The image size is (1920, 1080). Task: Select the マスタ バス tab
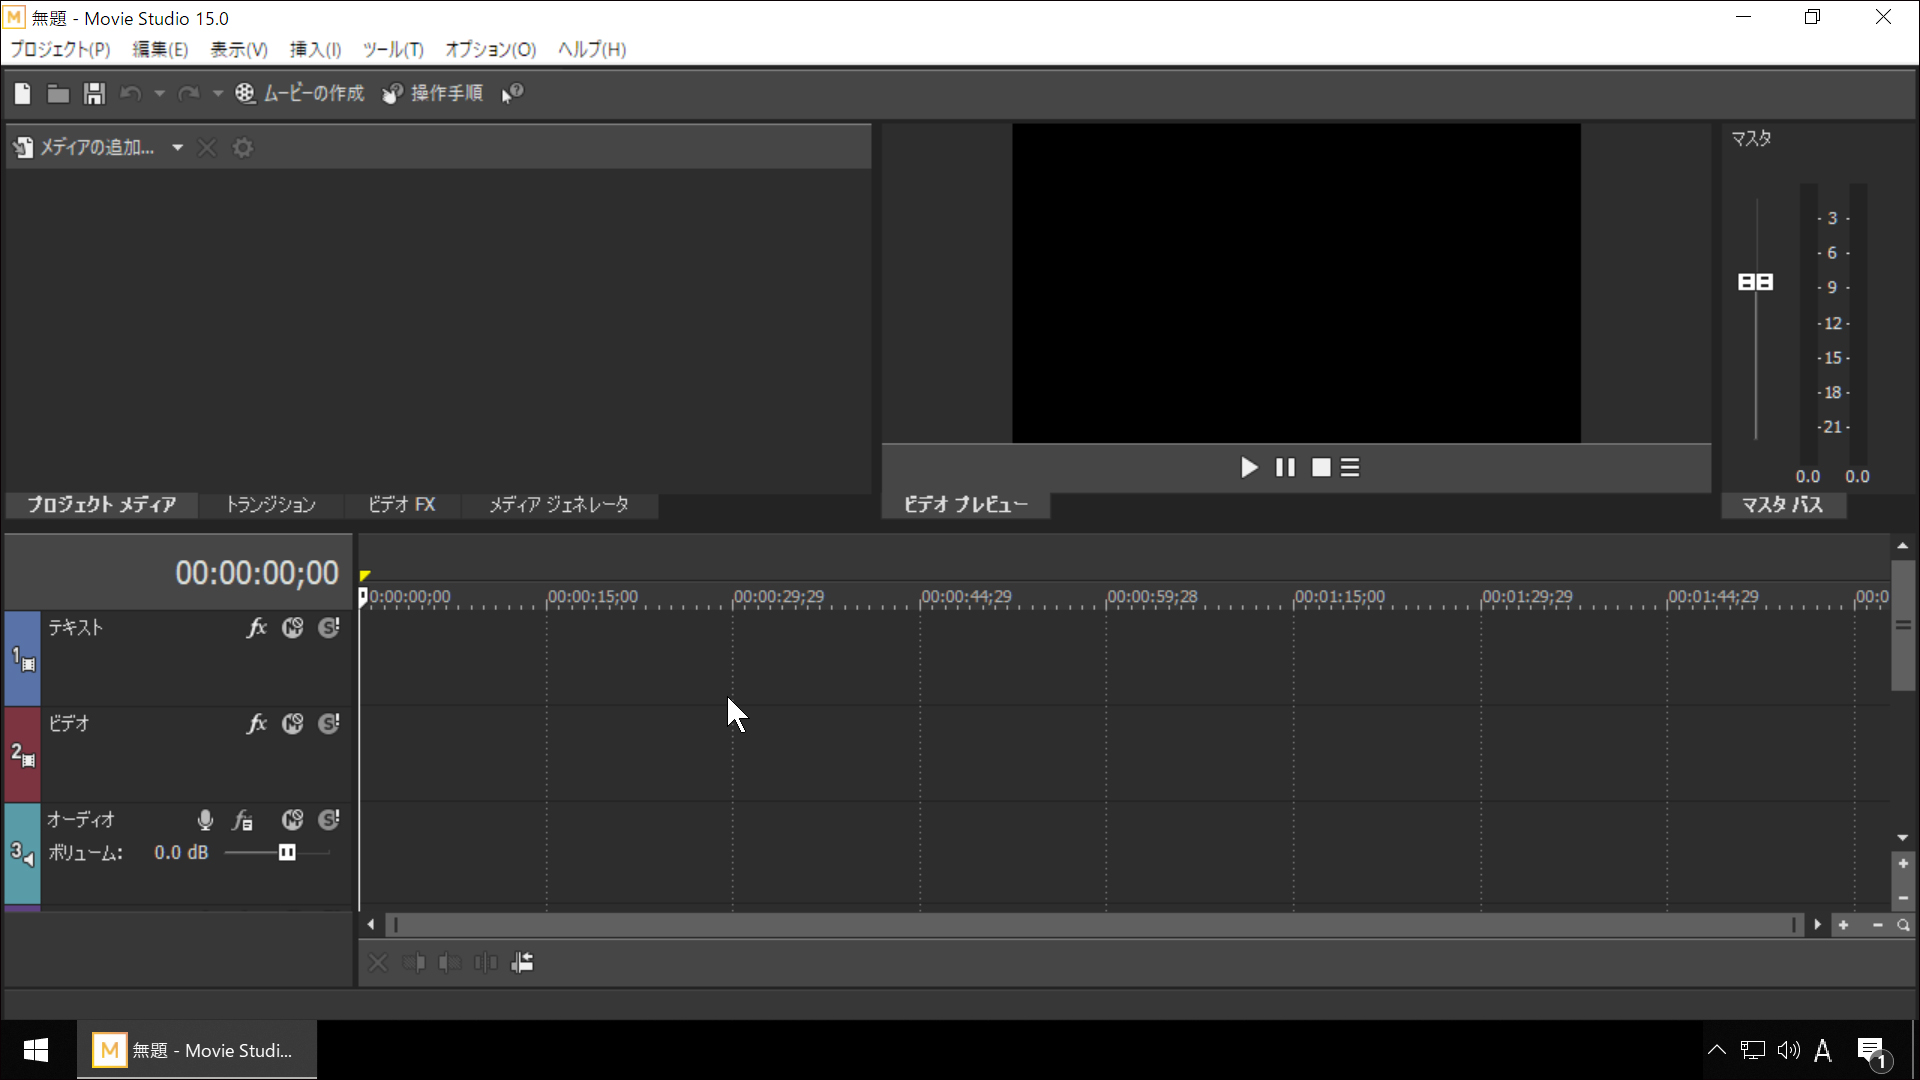(x=1782, y=505)
